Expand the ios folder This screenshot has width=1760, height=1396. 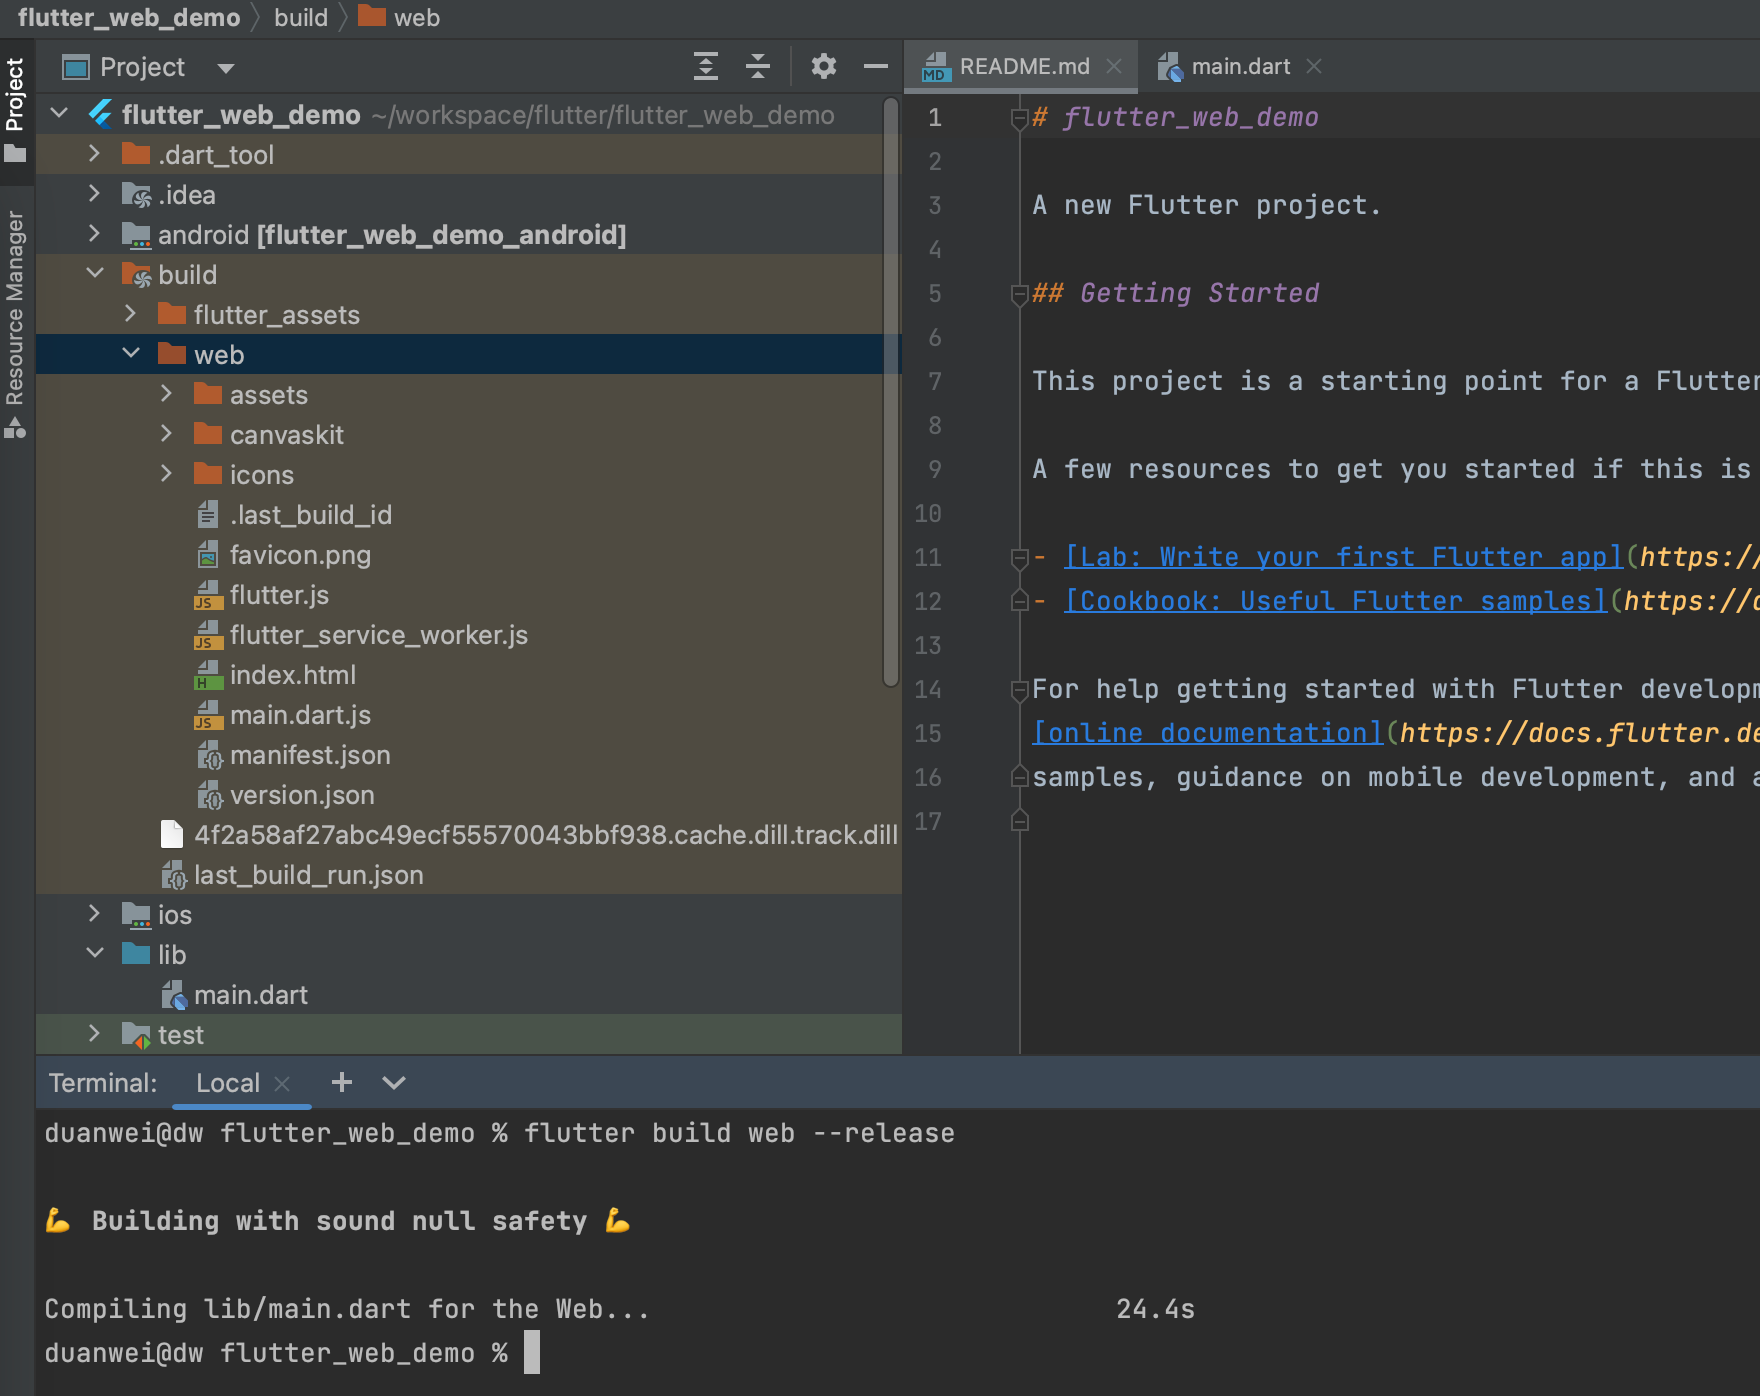coord(94,913)
